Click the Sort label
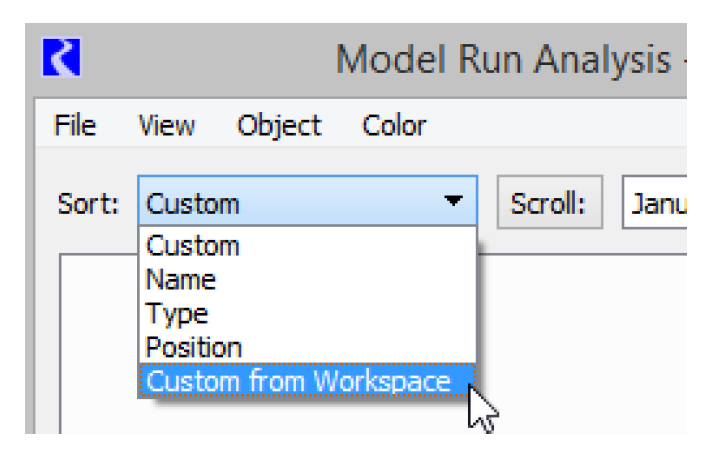This screenshot has height=457, width=714. (89, 204)
